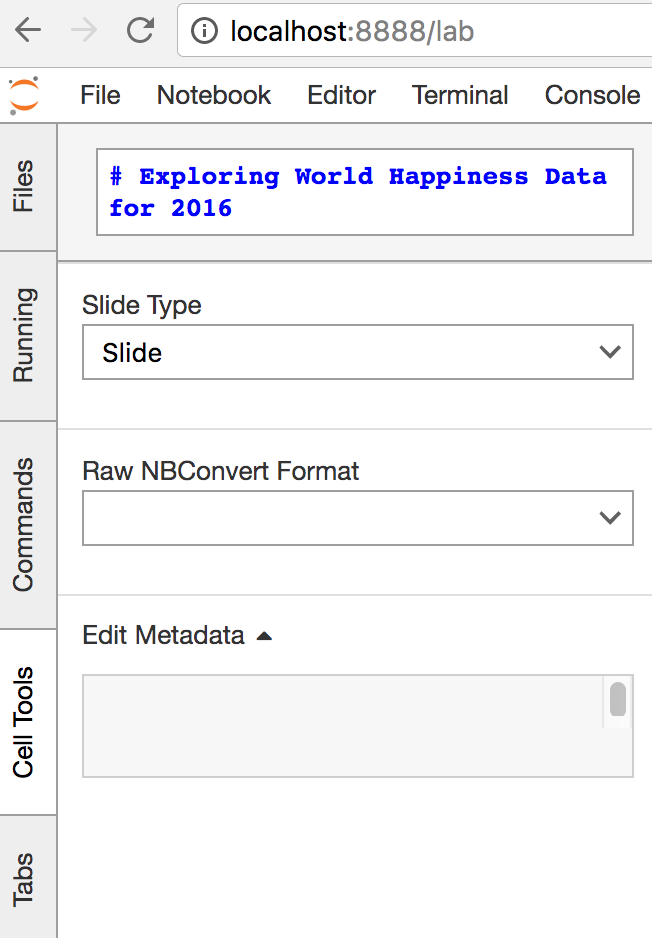Click the metadata editor scrollbar handle

(618, 699)
